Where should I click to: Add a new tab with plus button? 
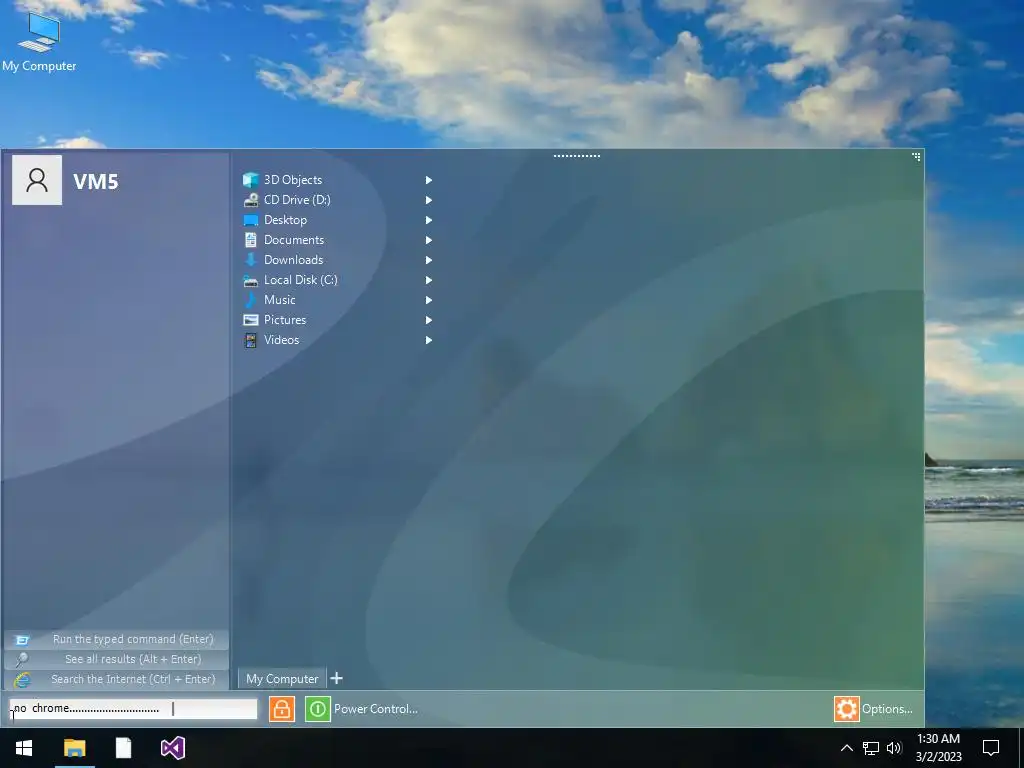(x=336, y=679)
